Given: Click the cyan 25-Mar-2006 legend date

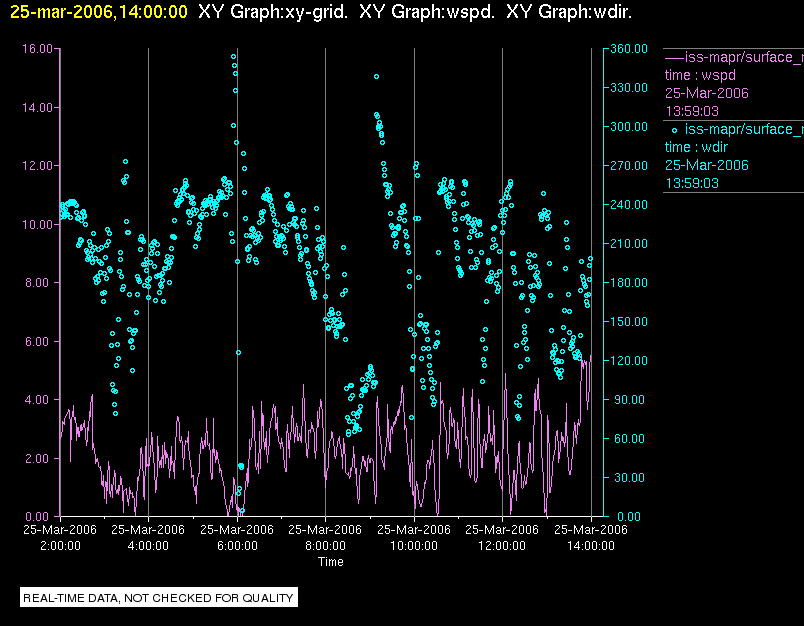Looking at the screenshot, I should click(x=707, y=165).
